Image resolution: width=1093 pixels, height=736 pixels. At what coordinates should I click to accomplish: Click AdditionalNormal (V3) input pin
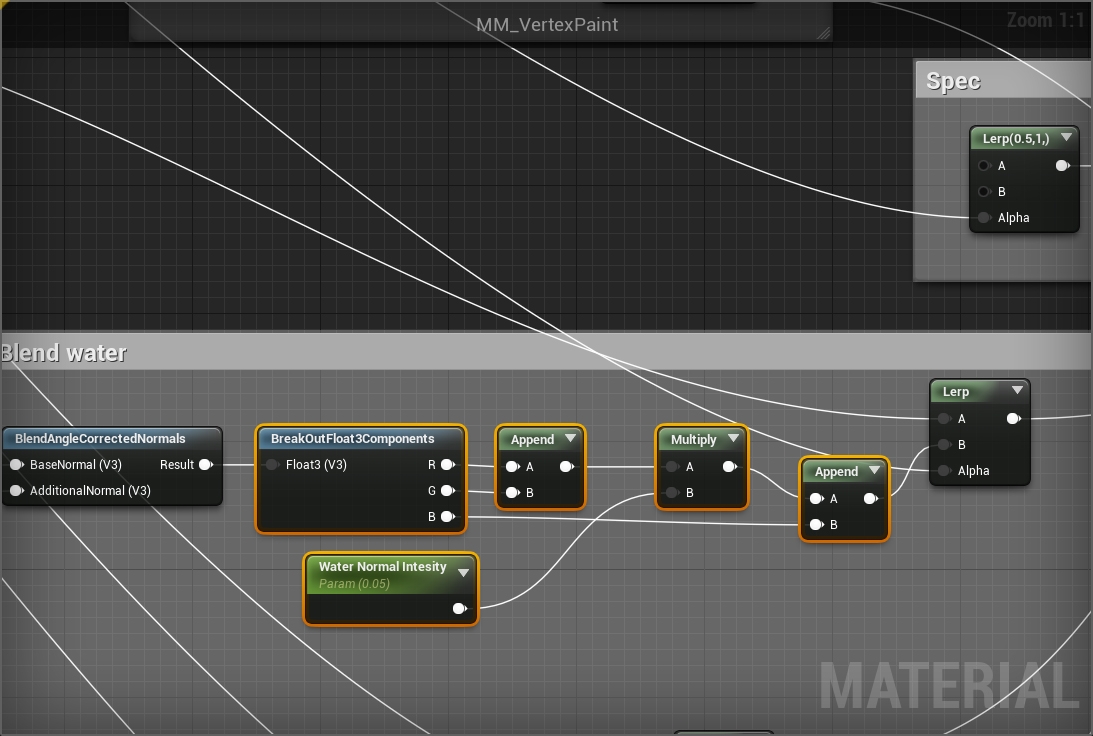coord(17,491)
